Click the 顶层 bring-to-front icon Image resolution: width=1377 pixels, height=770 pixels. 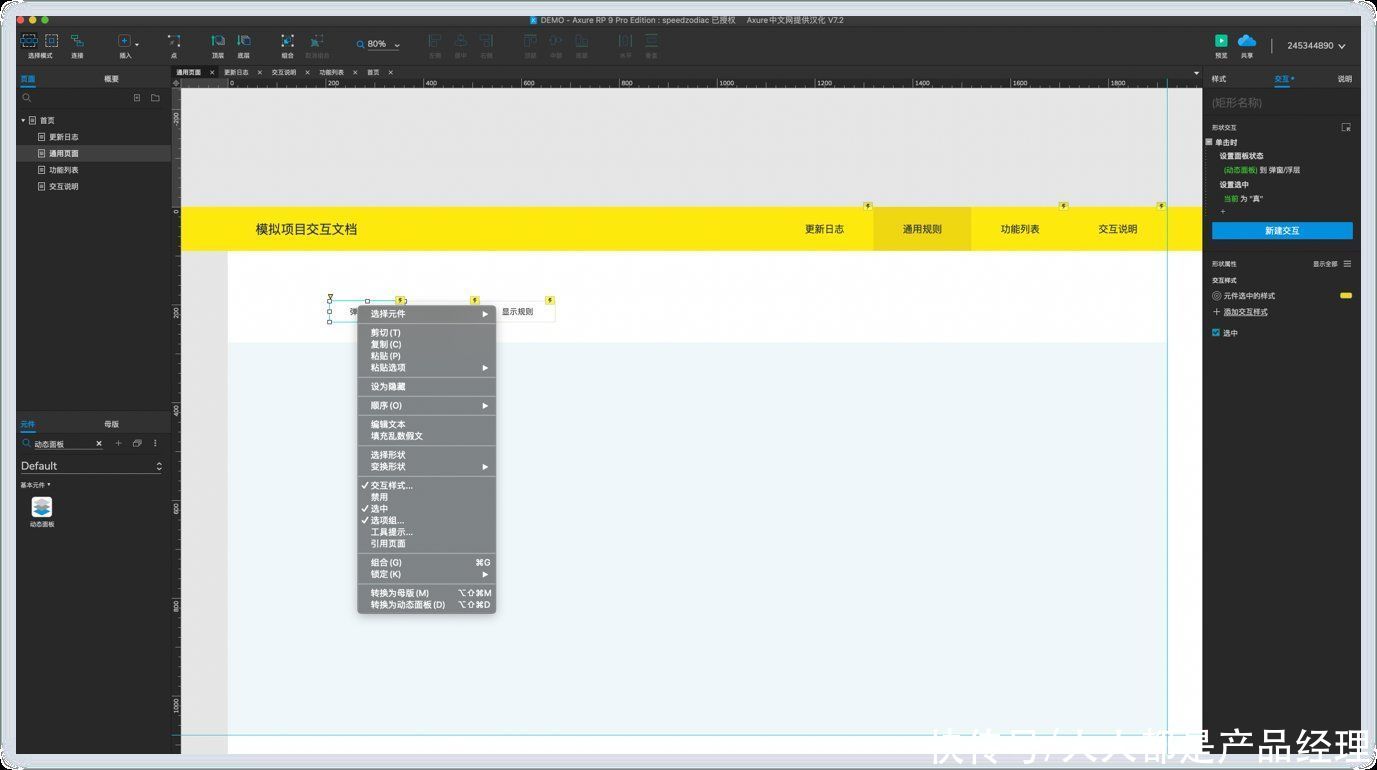(x=218, y=41)
